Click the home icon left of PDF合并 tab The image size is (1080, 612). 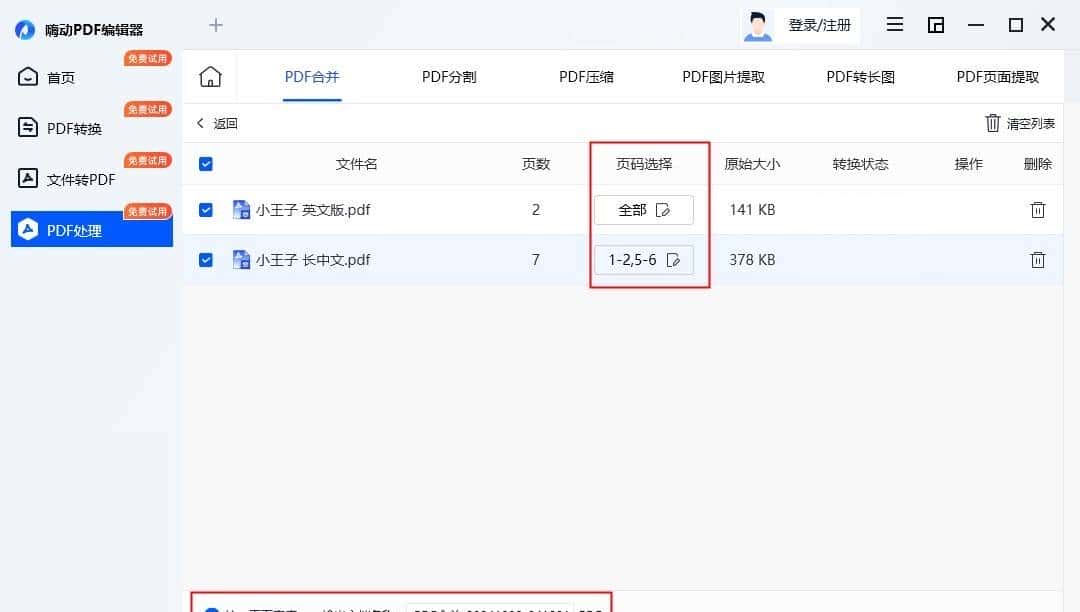[x=210, y=74]
